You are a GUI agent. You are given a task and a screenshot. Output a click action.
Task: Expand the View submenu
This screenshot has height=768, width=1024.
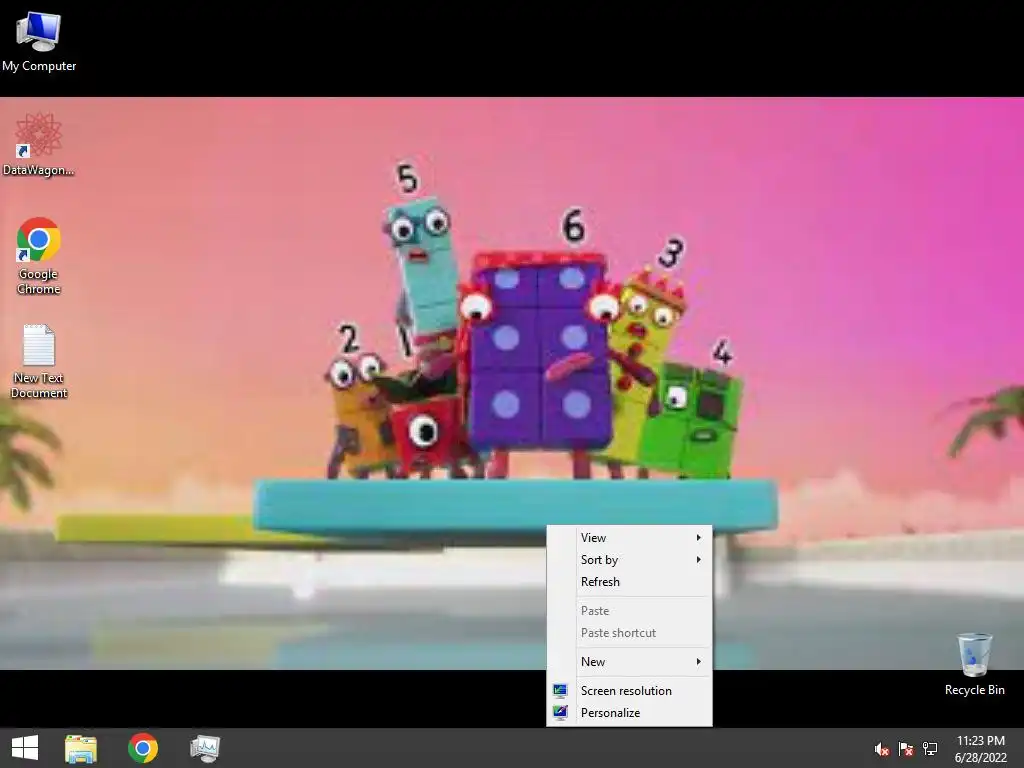(x=630, y=537)
